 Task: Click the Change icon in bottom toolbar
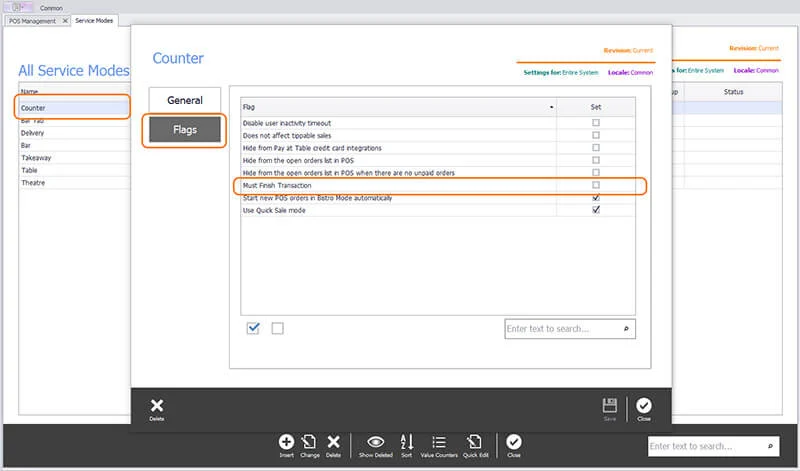pyautogui.click(x=309, y=442)
